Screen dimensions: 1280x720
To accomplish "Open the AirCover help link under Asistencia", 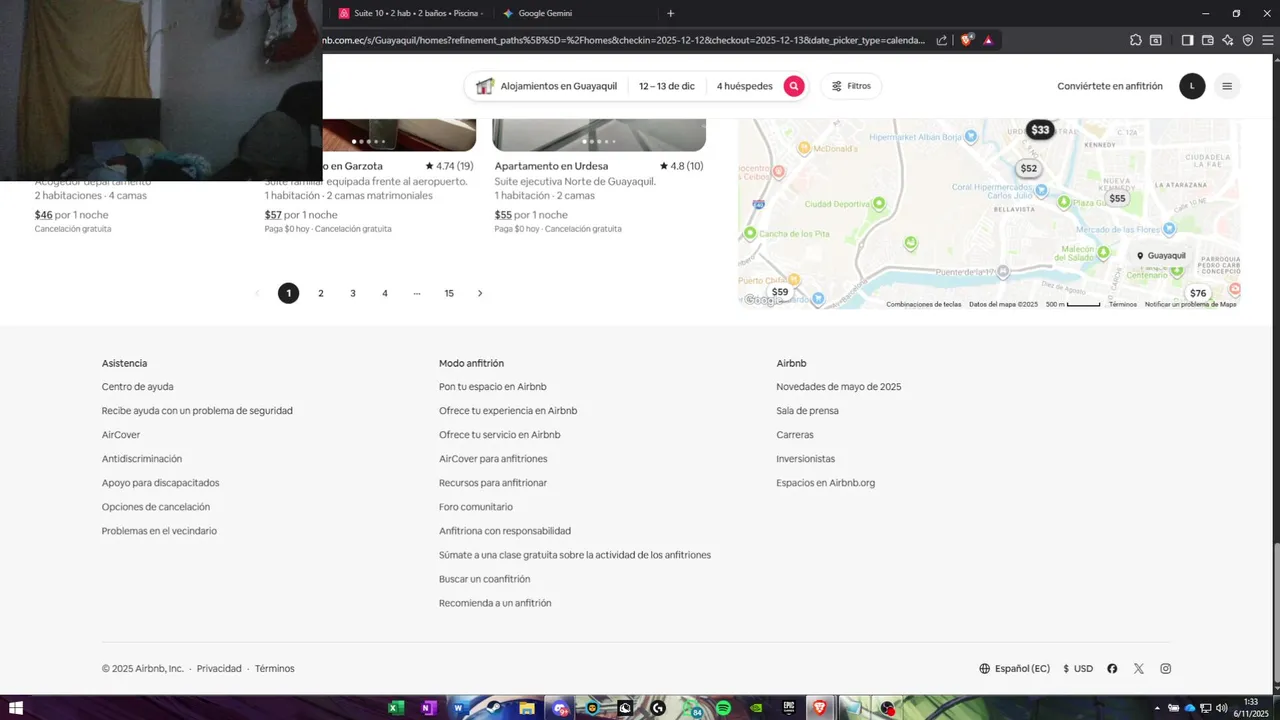I will tap(121, 435).
